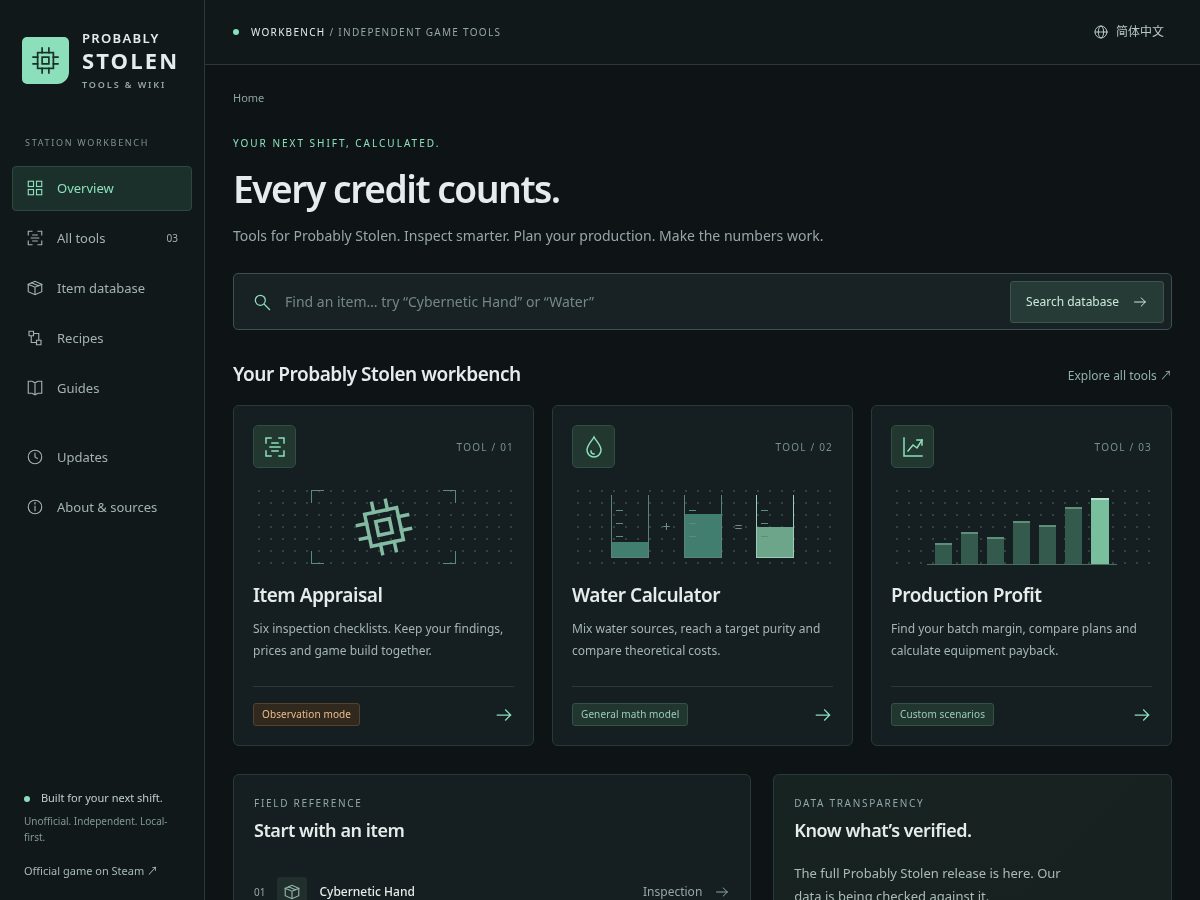Click the Recipes flow icon
This screenshot has height=900, width=1200.
[x=35, y=338]
